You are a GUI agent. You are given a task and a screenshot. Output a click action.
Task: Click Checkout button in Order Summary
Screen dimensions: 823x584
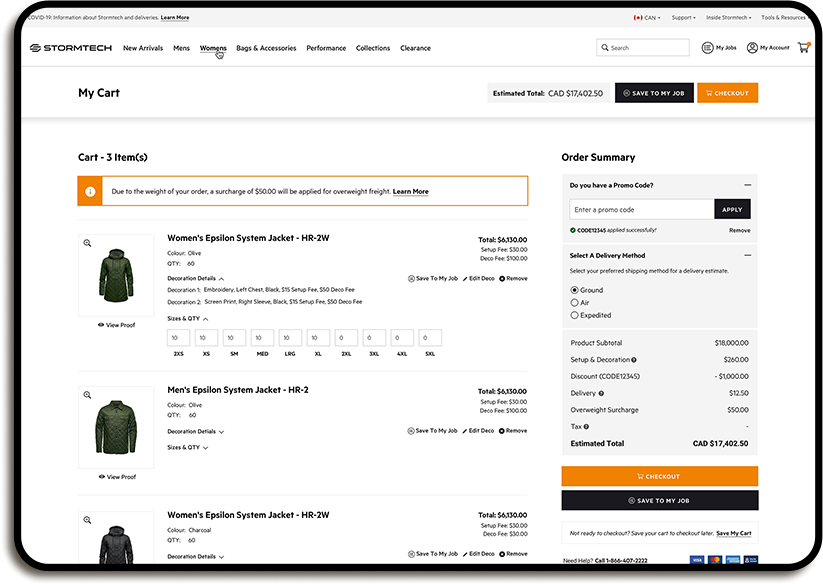pos(660,476)
